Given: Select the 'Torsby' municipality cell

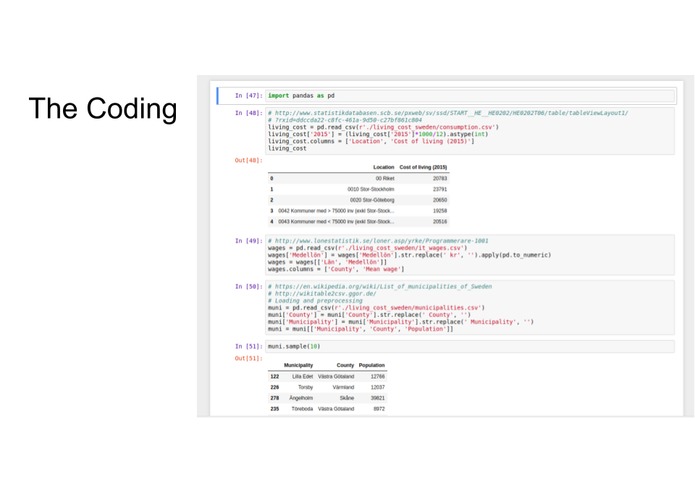Looking at the screenshot, I should (305, 387).
